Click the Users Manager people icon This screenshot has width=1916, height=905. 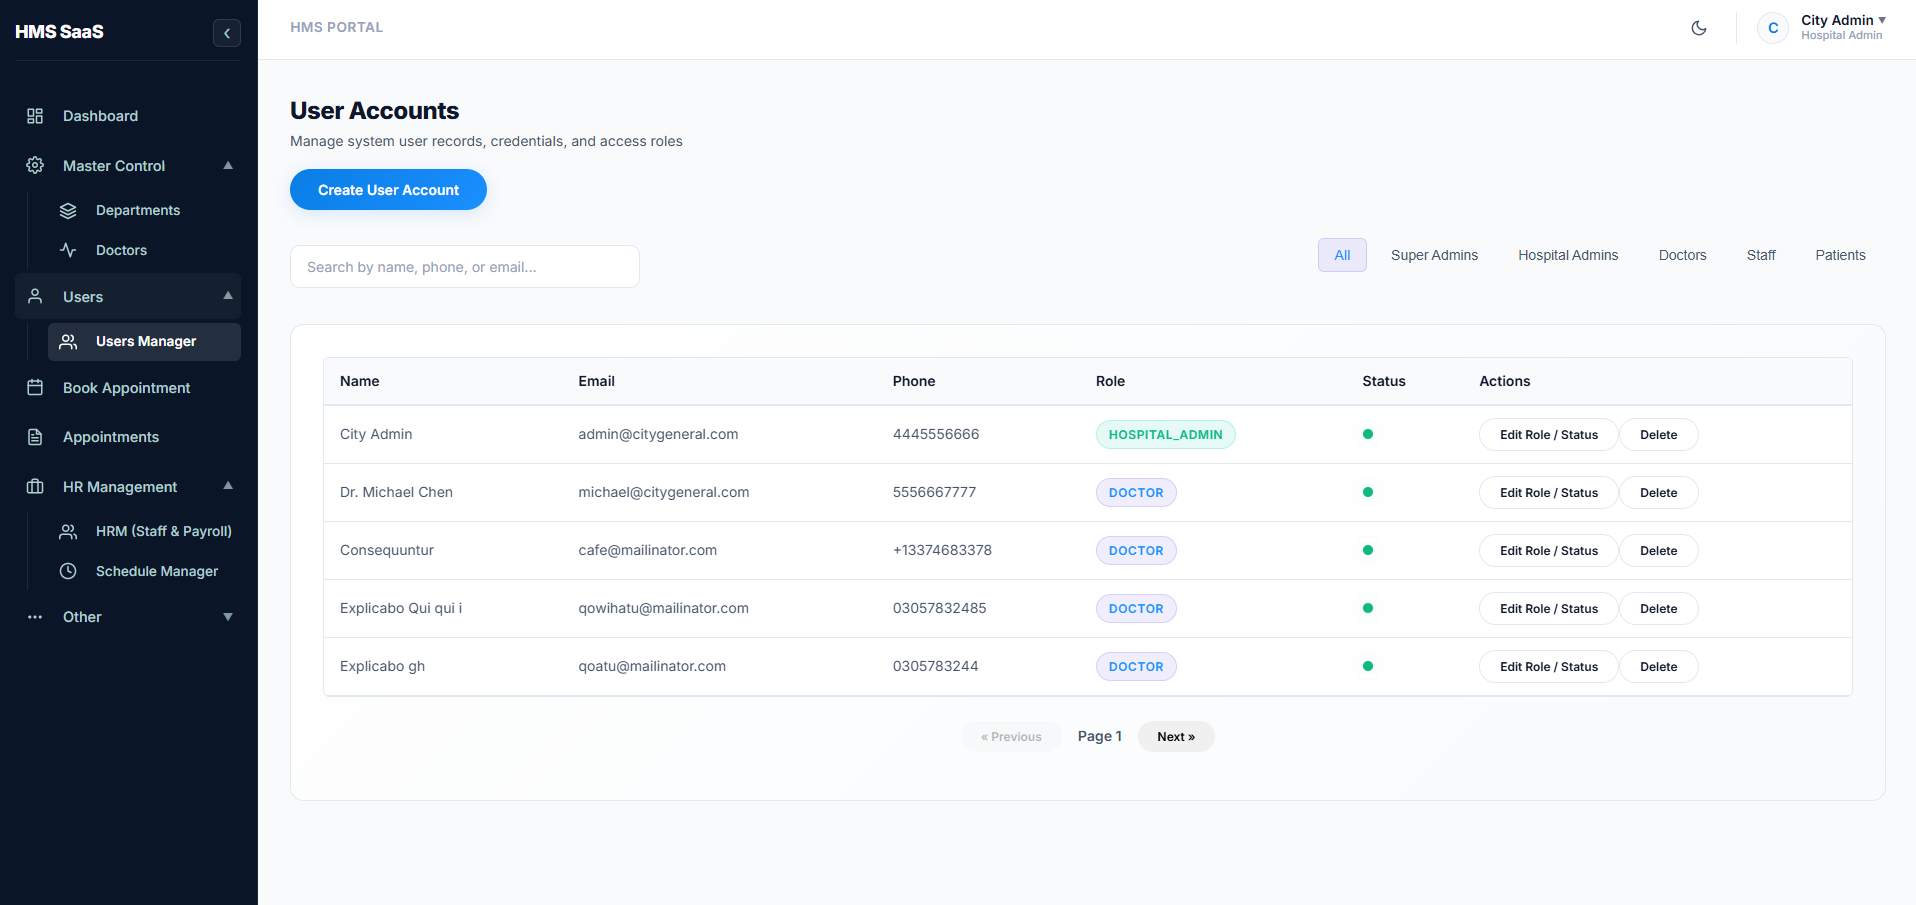[68, 342]
